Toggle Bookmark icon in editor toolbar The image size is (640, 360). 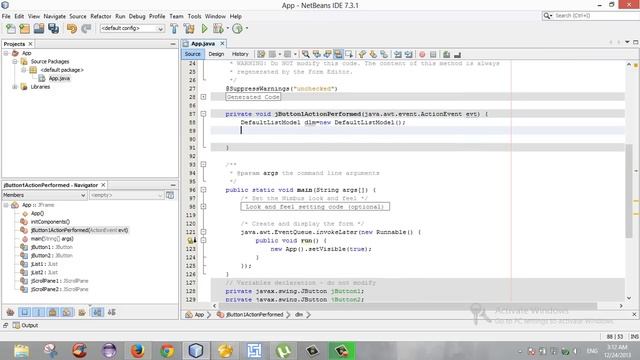pos(384,54)
